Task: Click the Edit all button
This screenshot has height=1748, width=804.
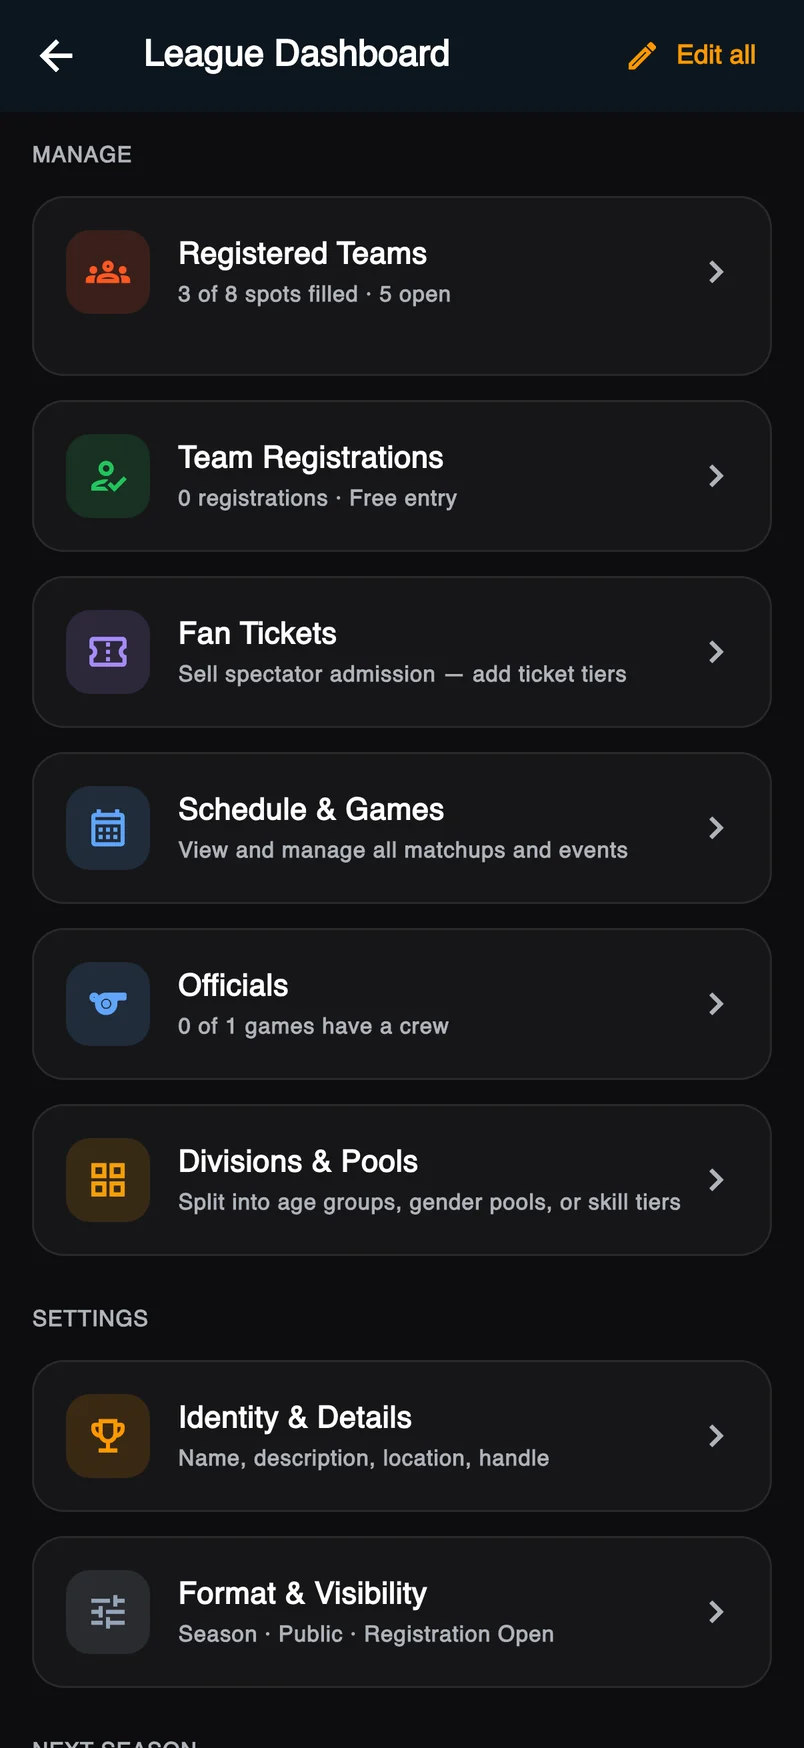Action: (692, 55)
